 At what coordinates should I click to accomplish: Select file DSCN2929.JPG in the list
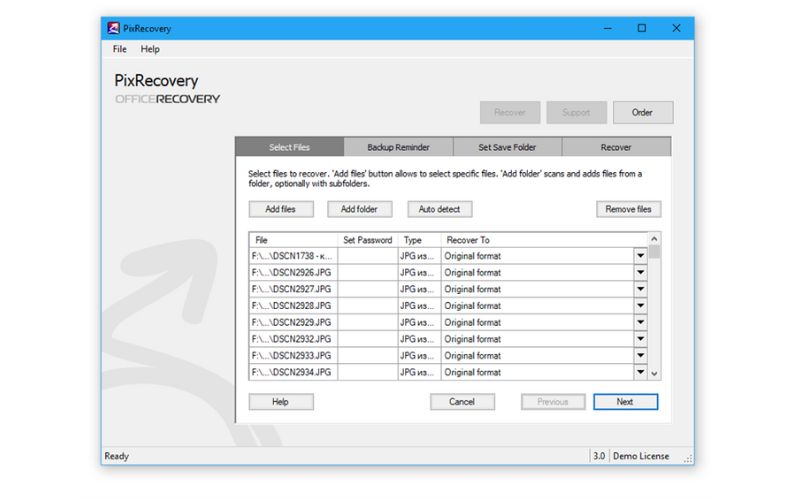click(x=291, y=322)
